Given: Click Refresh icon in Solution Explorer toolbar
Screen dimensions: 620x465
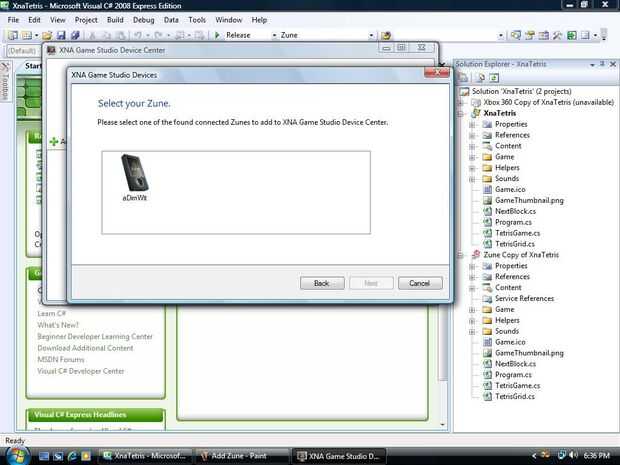Looking at the screenshot, I should click(494, 78).
